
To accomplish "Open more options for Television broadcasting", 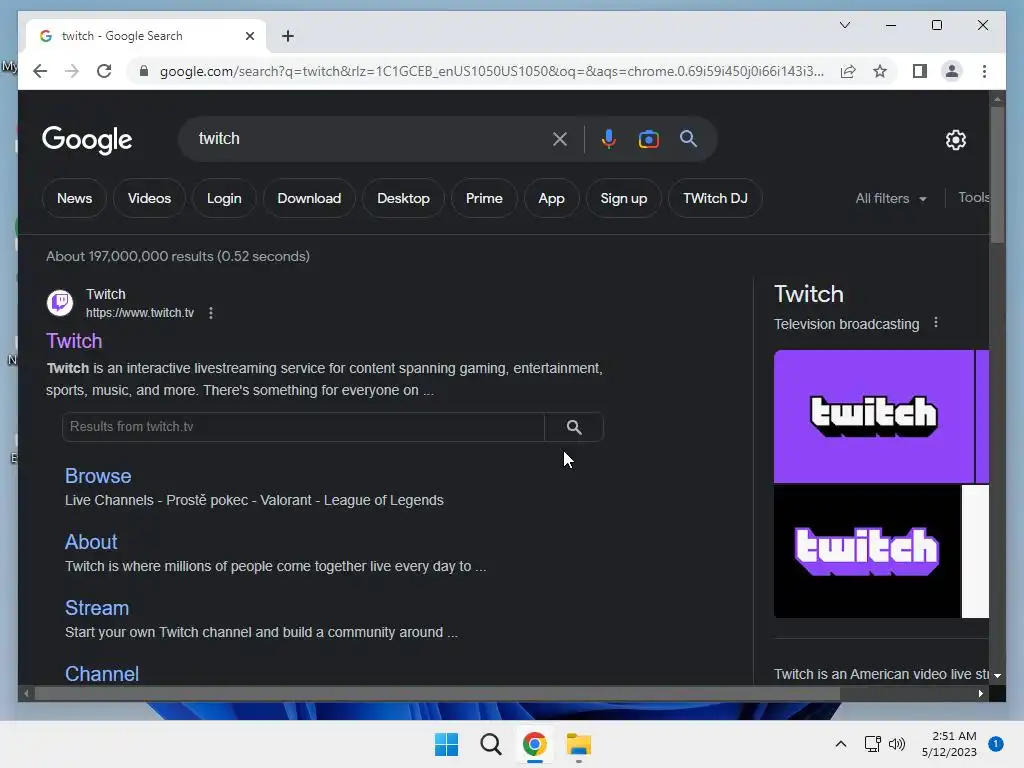I will tap(936, 323).
